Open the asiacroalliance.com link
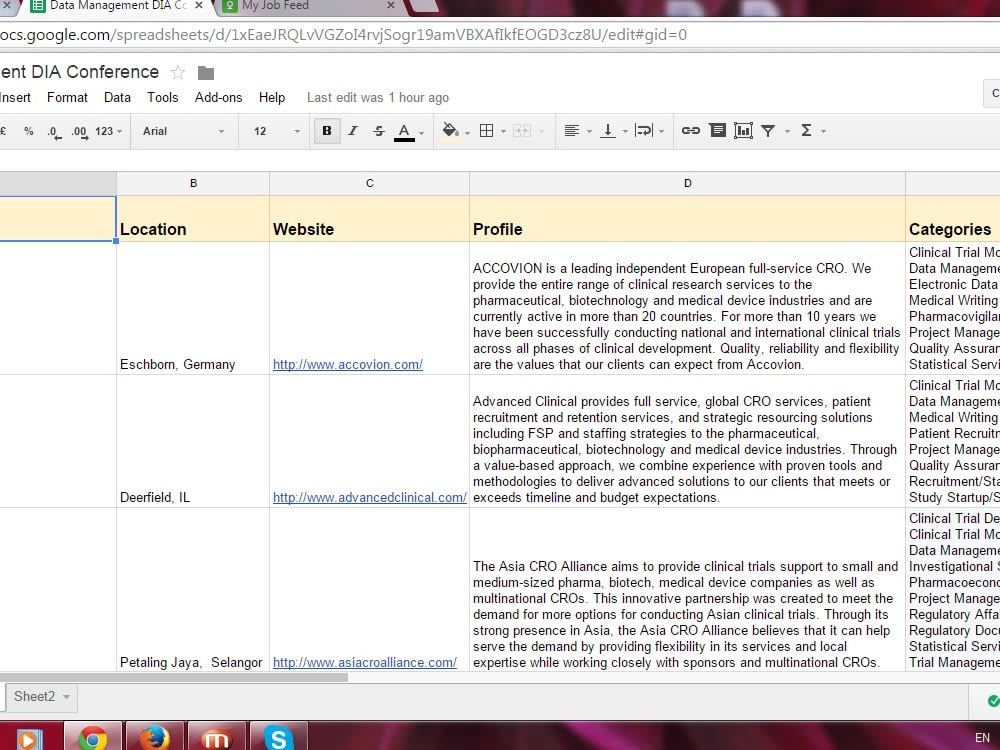1000x750 pixels. (365, 663)
